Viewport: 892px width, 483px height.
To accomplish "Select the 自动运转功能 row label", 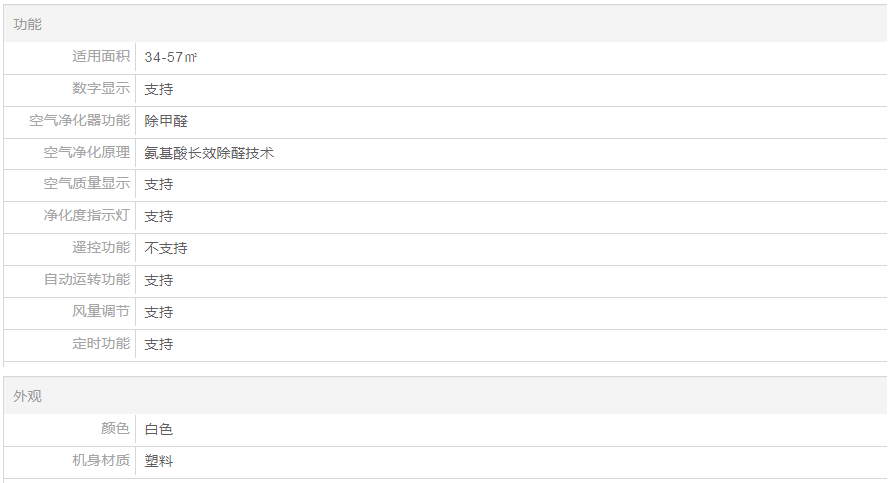I will 87,280.
